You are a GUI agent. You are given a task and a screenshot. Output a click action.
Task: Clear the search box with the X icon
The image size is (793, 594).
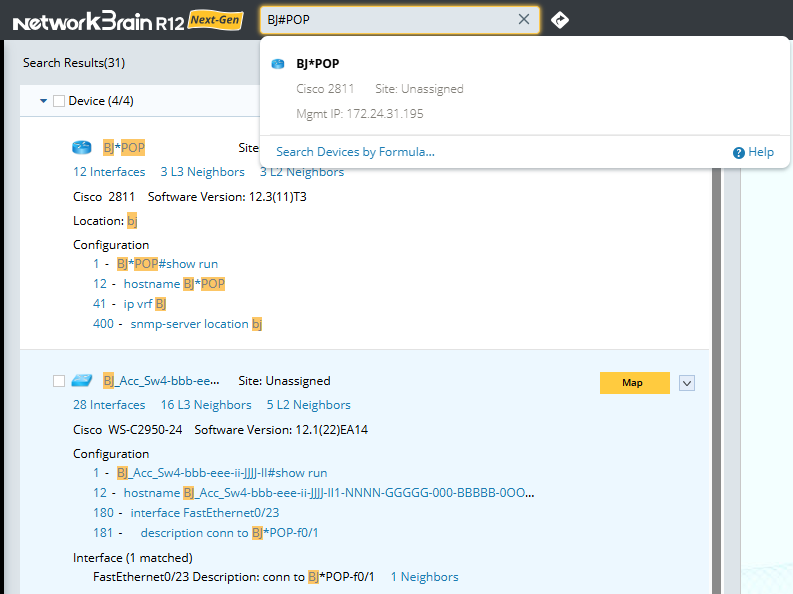524,20
